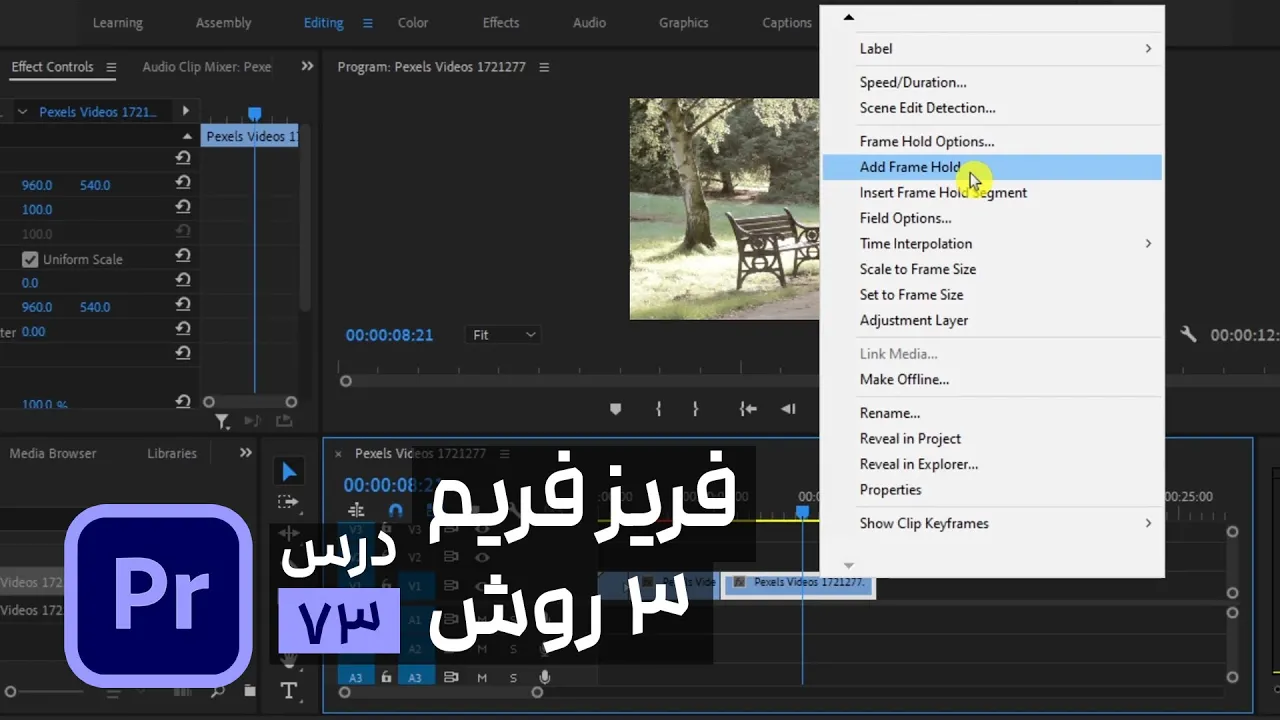Toggle the lock on track A3
The height and width of the screenshot is (720, 1280).
click(386, 677)
